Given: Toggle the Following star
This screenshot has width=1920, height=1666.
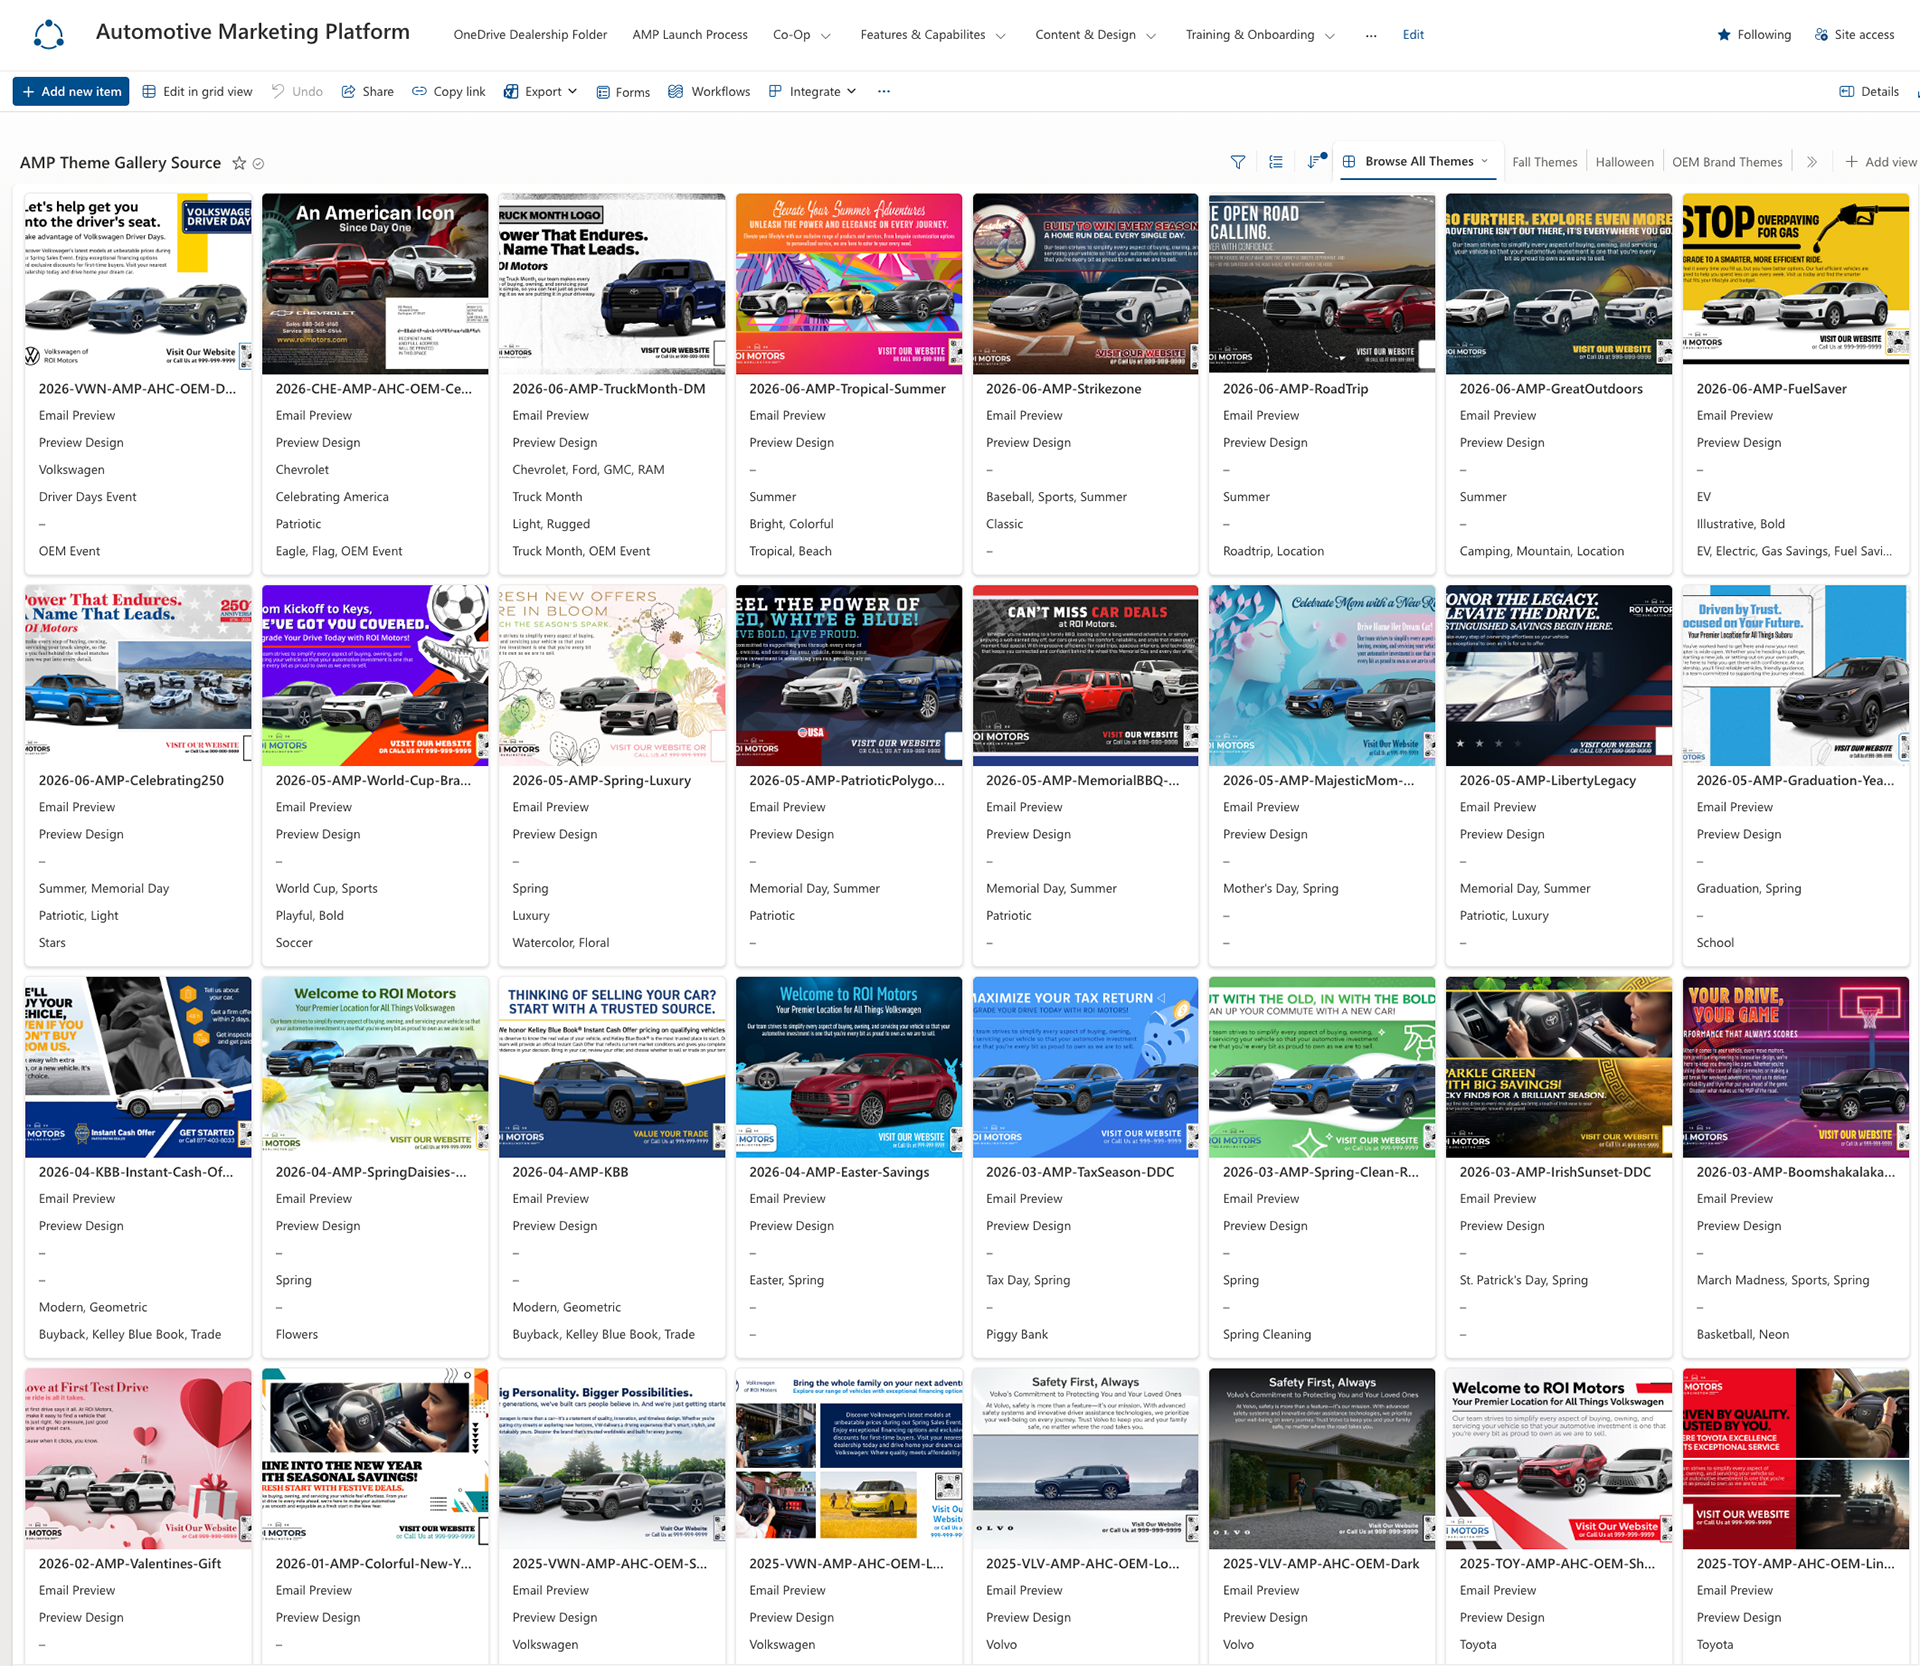Looking at the screenshot, I should 1754,34.
